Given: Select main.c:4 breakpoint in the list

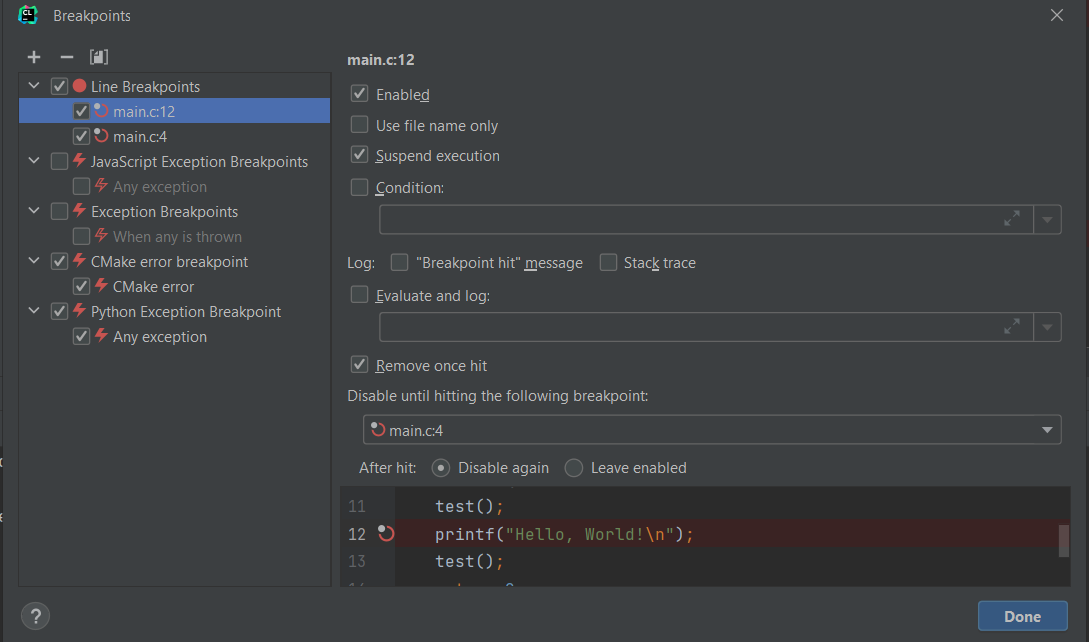Looking at the screenshot, I should click(x=139, y=136).
